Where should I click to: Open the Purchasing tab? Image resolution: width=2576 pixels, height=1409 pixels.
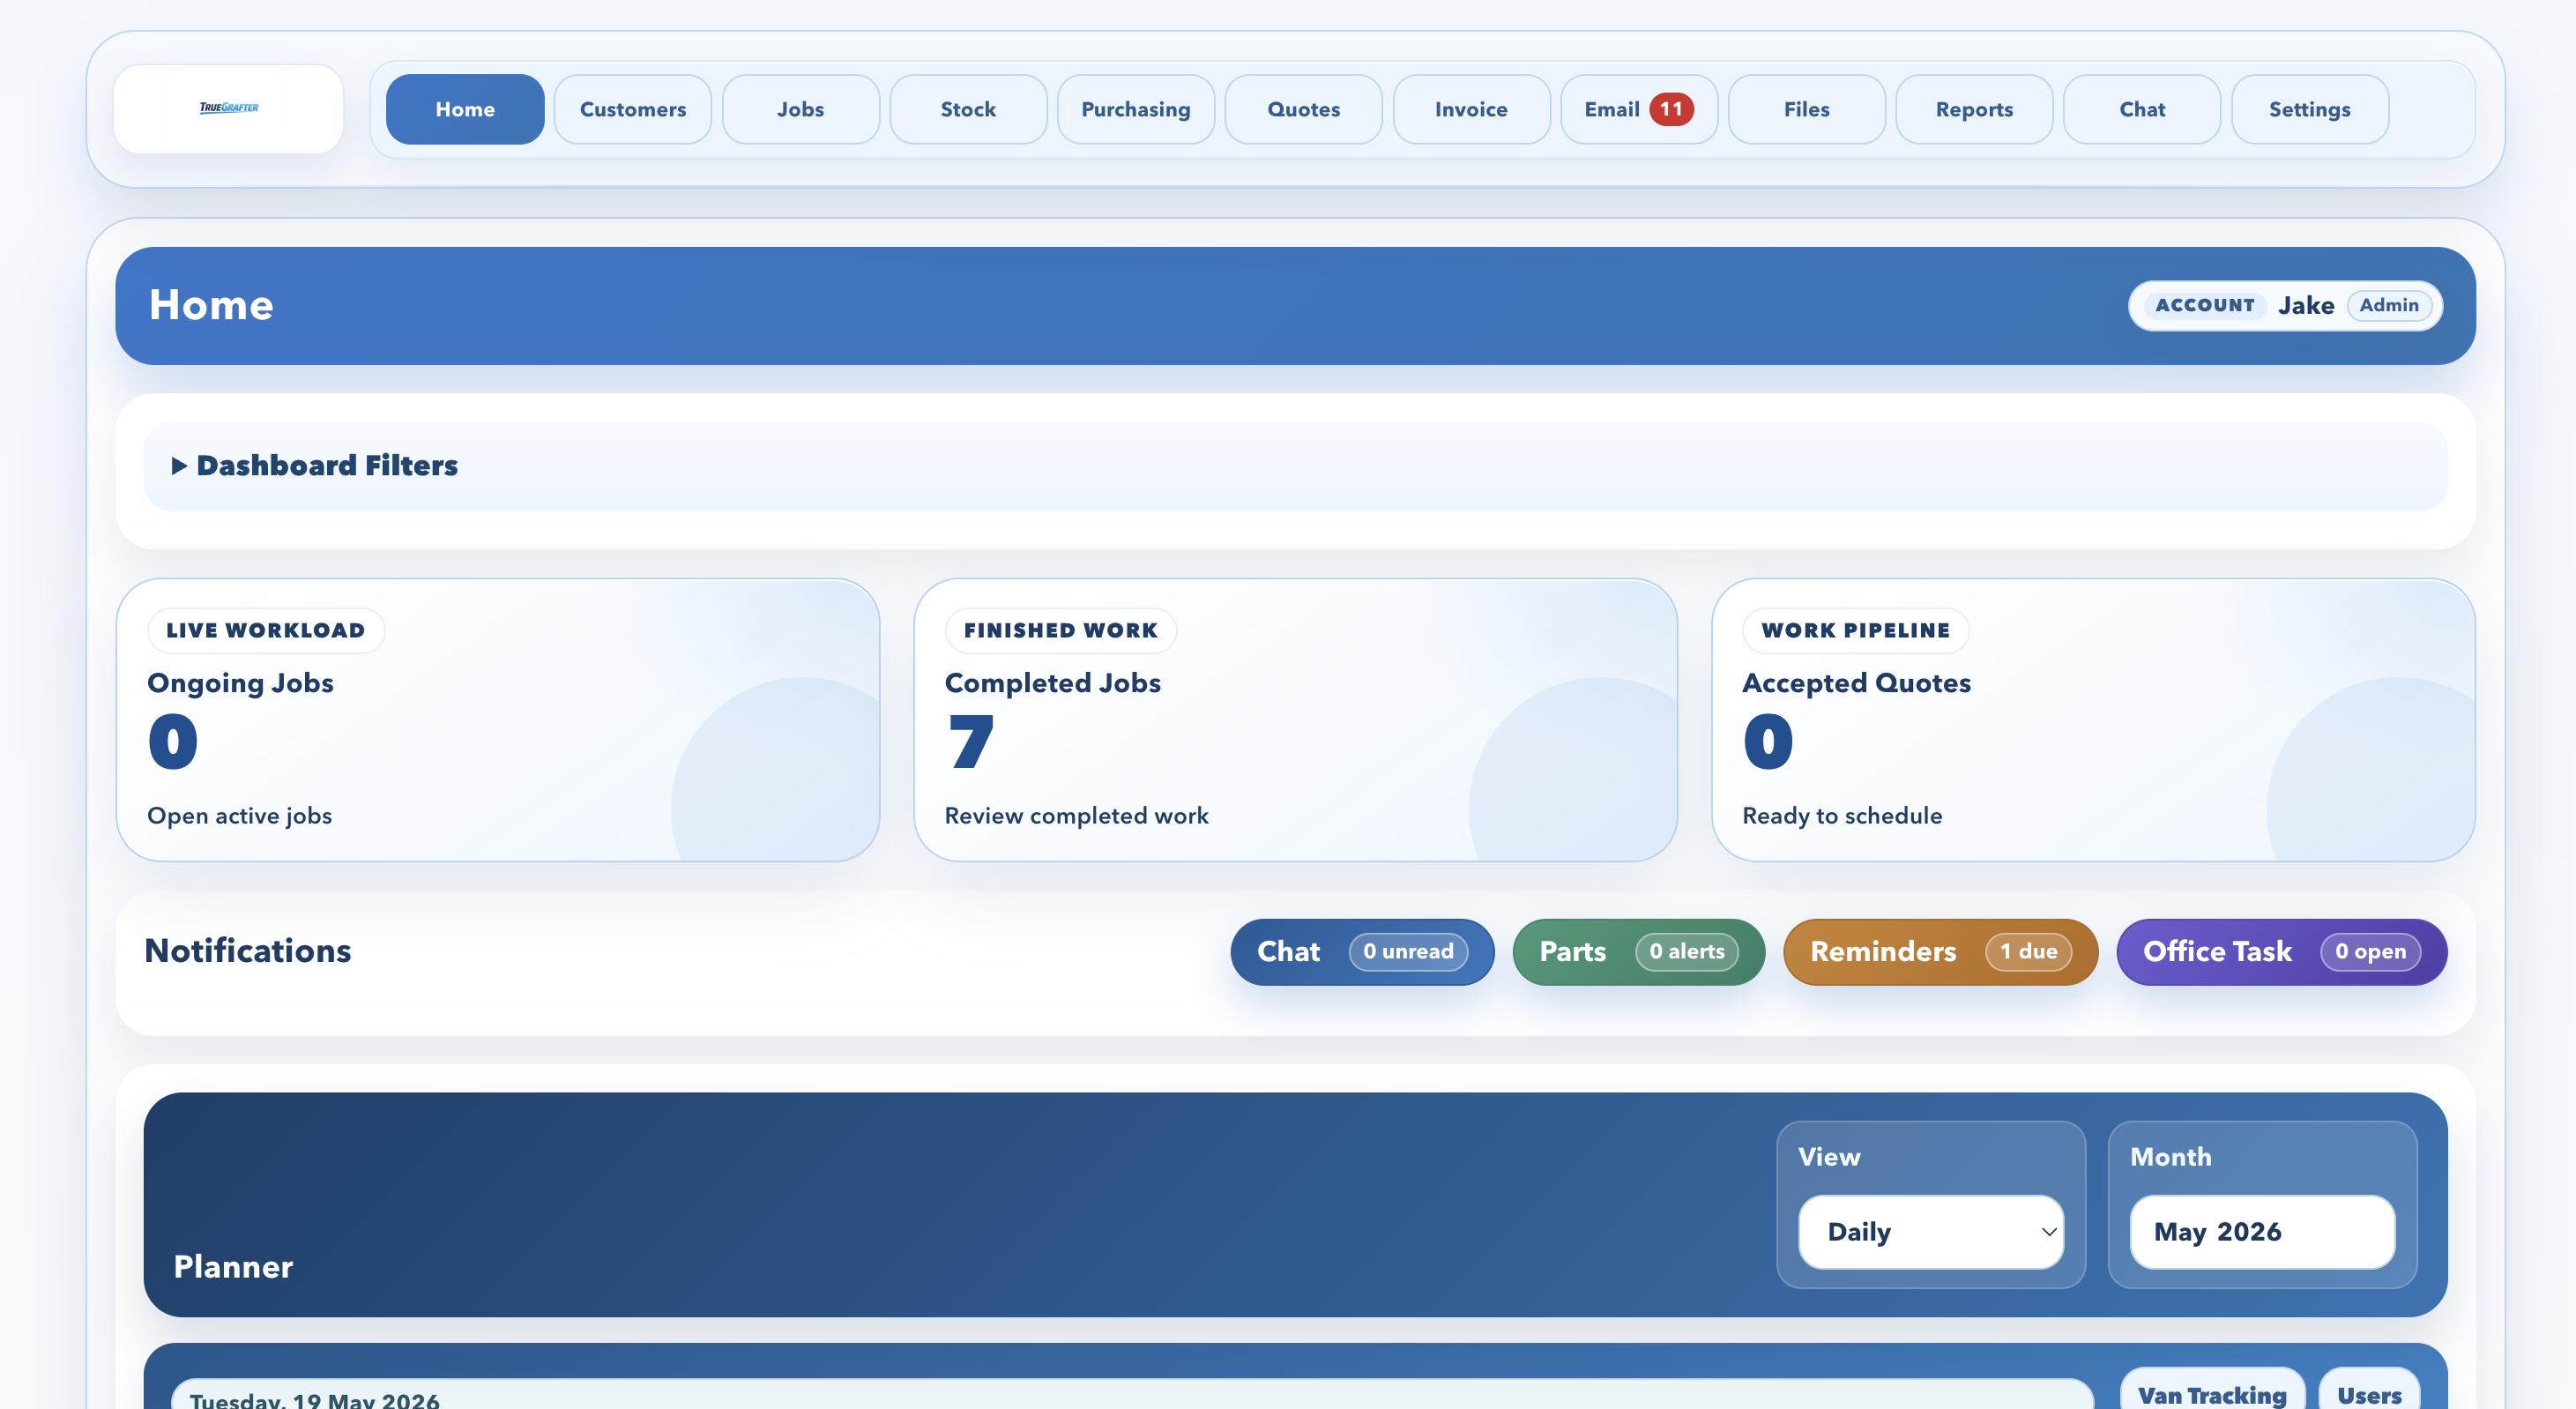pos(1136,109)
